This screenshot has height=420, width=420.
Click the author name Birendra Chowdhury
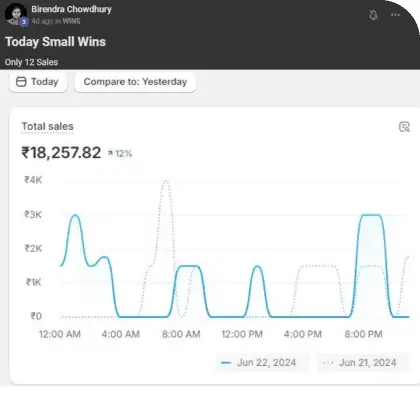pos(71,9)
